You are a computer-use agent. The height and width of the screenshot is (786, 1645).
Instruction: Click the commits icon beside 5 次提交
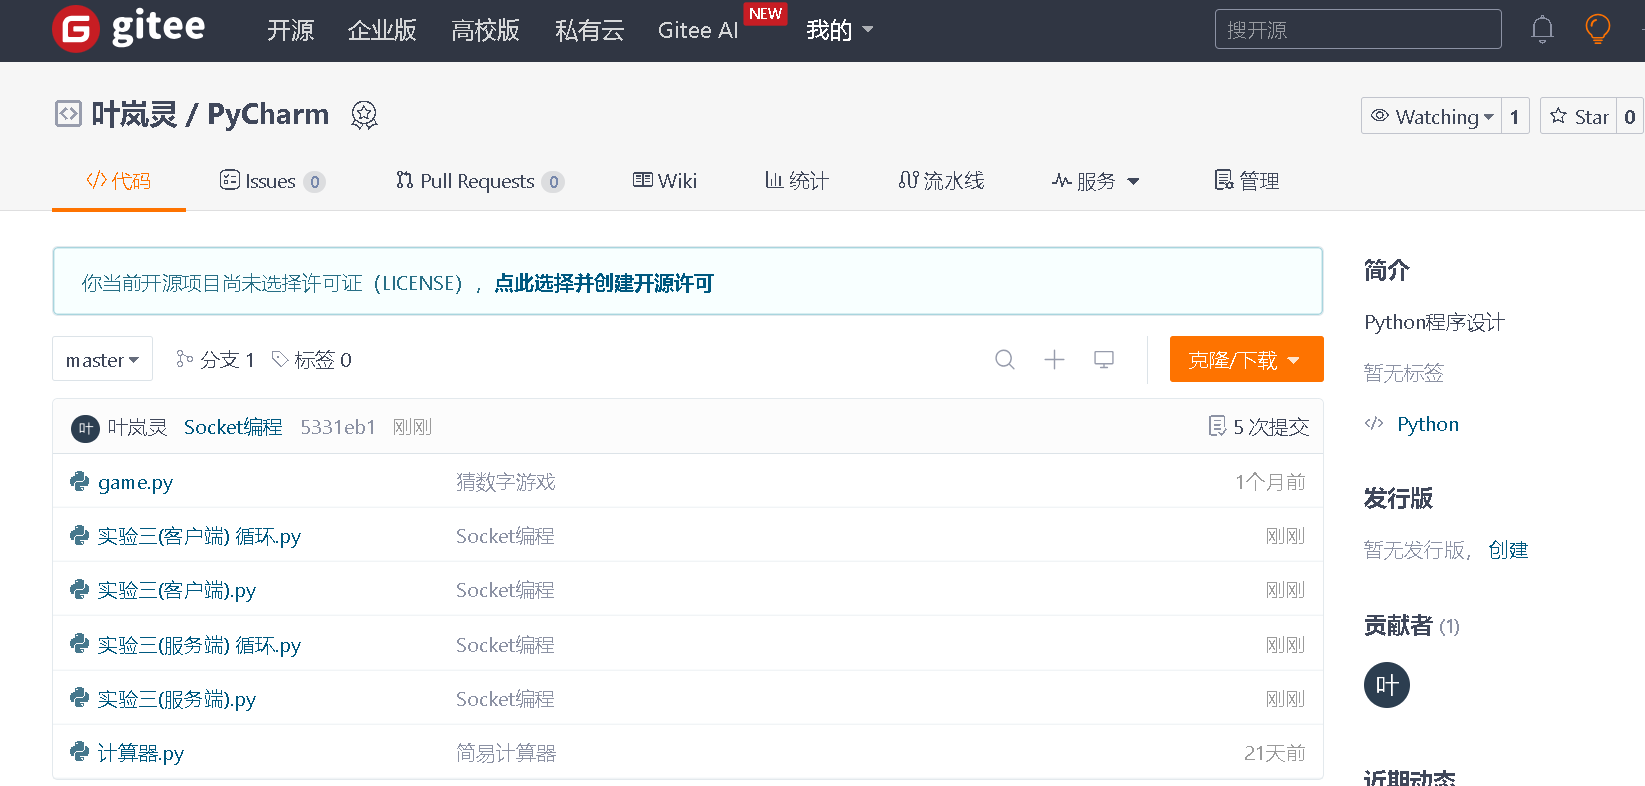(1217, 426)
